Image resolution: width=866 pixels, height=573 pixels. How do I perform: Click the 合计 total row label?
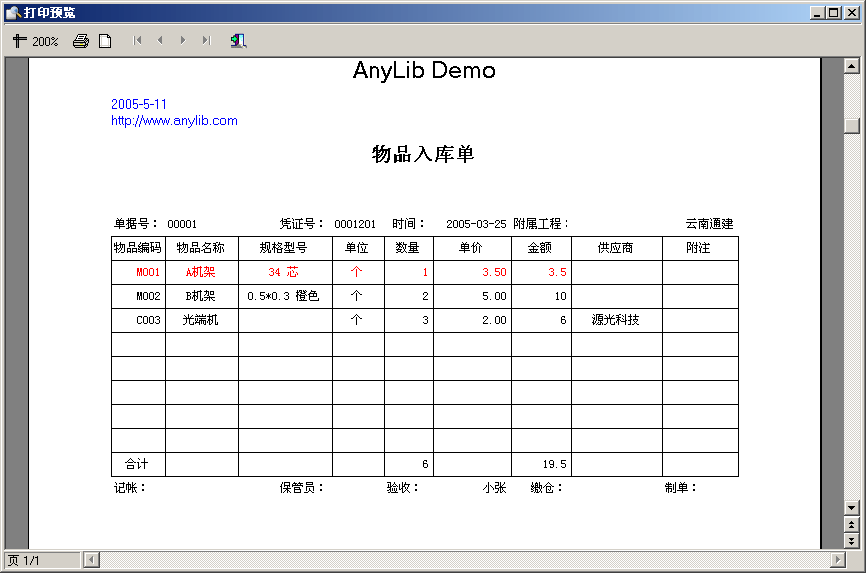[136, 464]
